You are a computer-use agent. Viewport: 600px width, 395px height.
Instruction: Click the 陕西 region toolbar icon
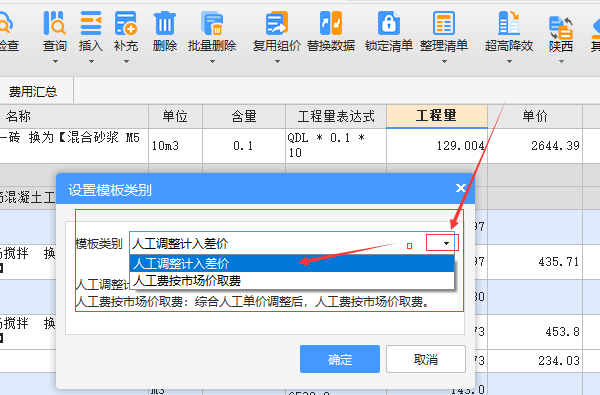[561, 27]
